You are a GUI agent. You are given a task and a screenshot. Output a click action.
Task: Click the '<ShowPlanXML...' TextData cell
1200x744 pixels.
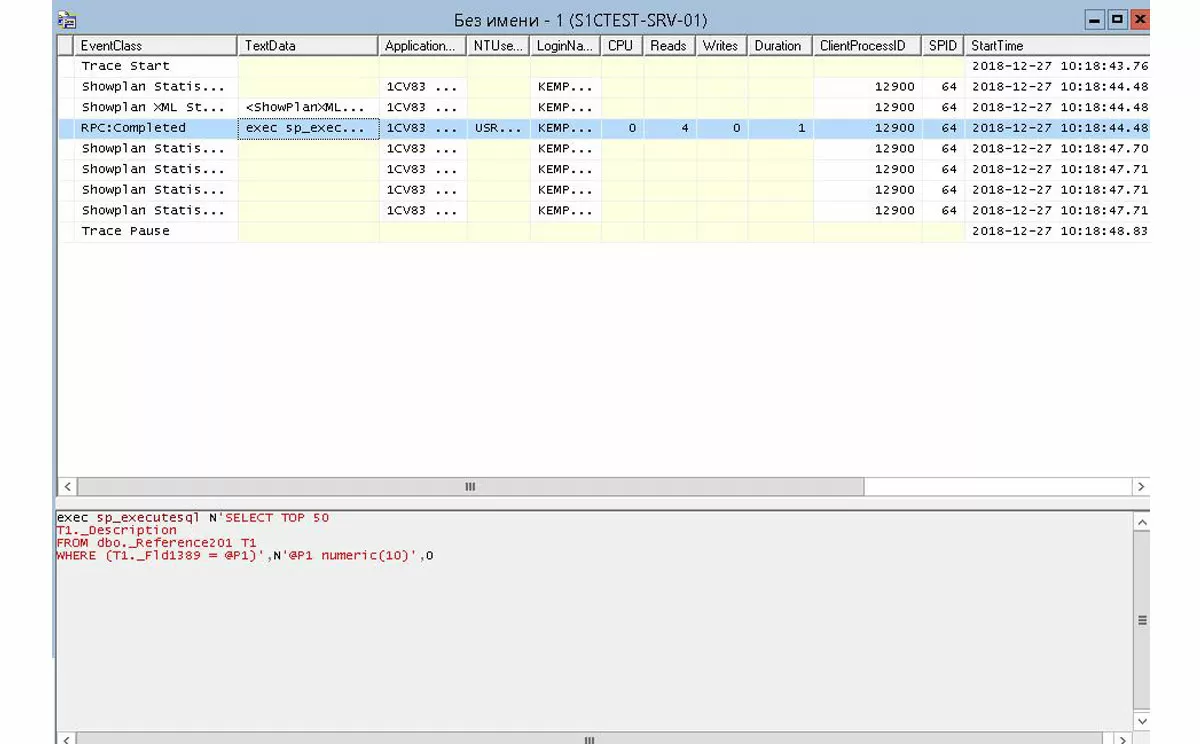click(309, 107)
